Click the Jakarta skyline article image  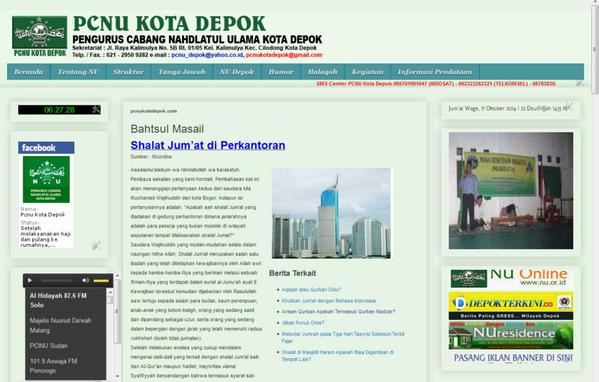(331, 213)
